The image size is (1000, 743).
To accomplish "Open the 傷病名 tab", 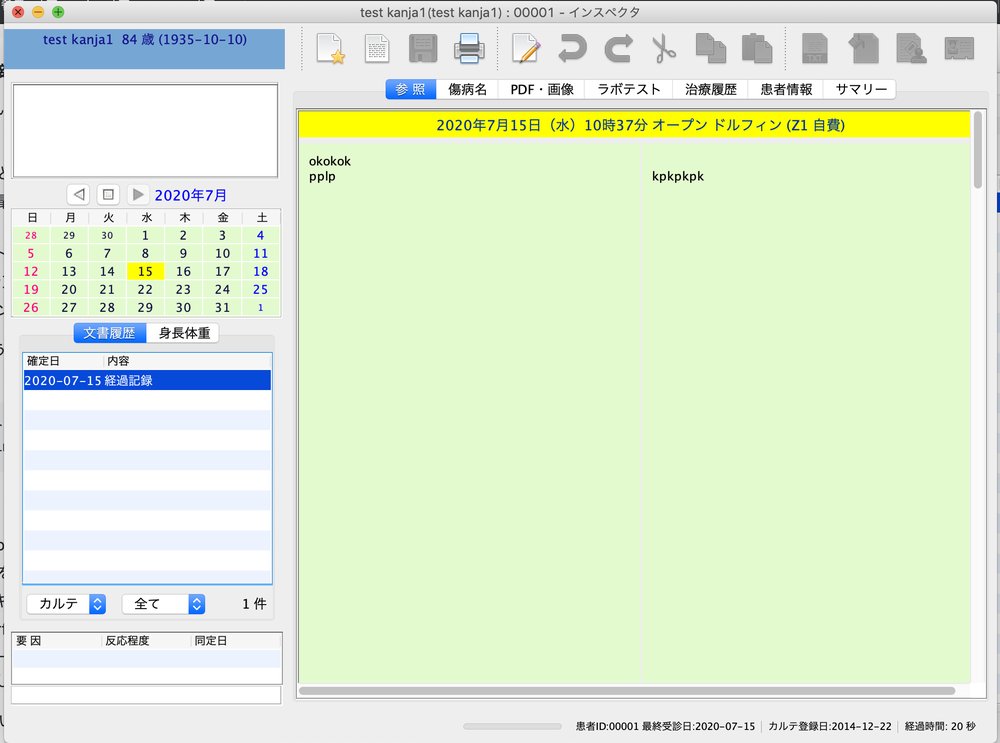I will 467,89.
